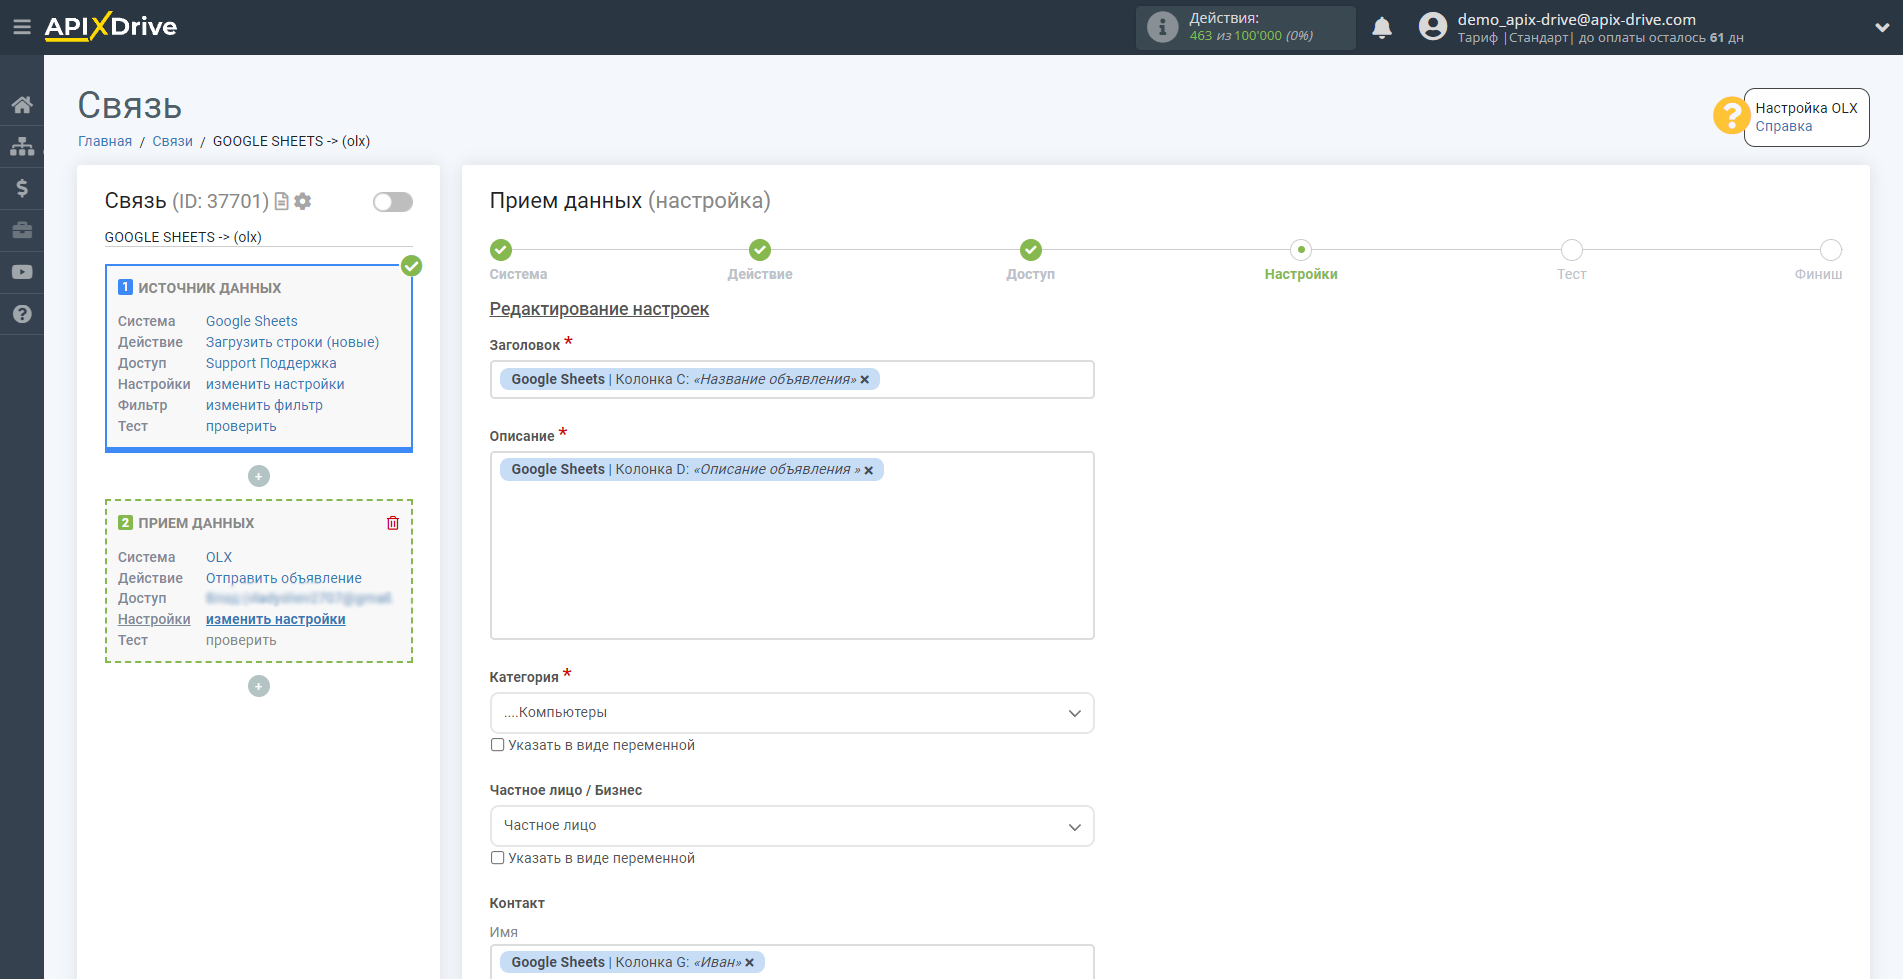1903x979 pixels.
Task: Open OLX system link
Action: [219, 557]
